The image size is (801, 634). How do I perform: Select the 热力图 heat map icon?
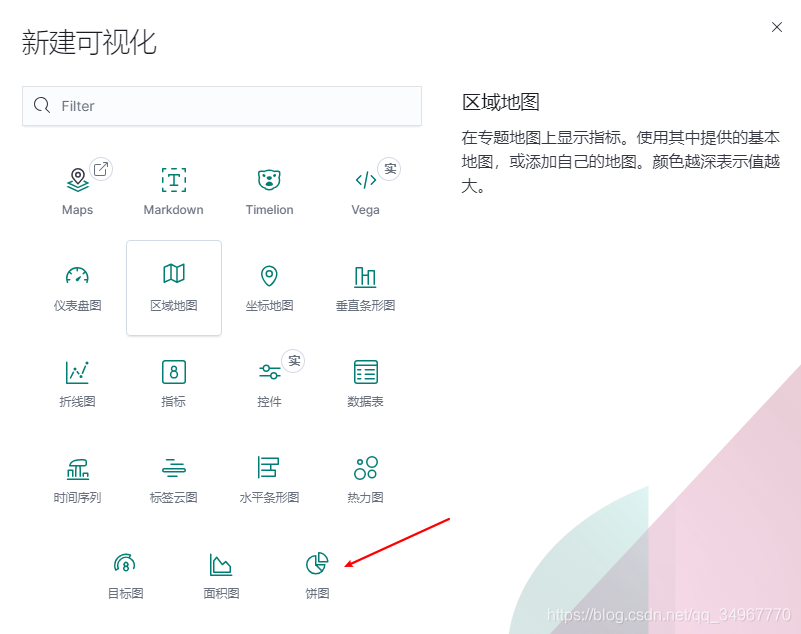366,468
